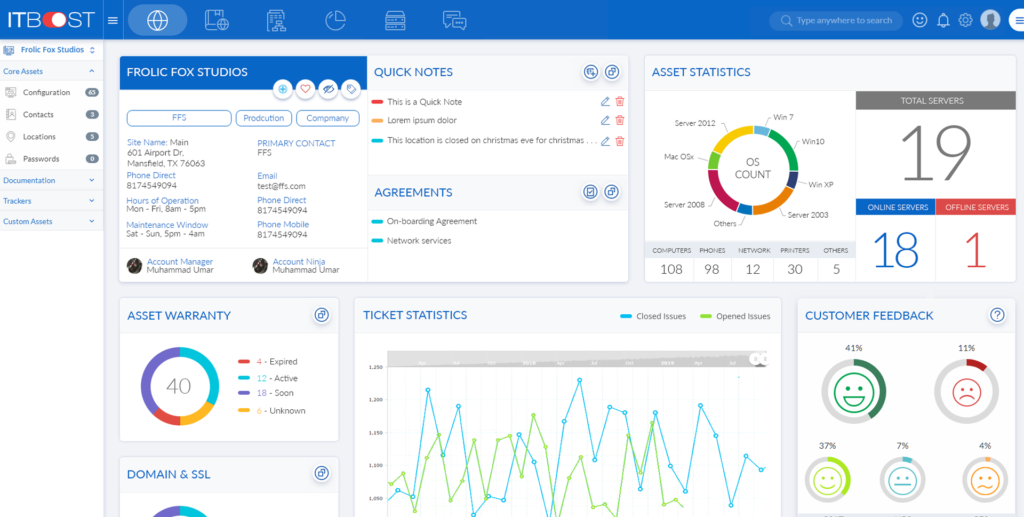This screenshot has width=1024, height=517.
Task: Click the smiley face feedback icon
Action: pyautogui.click(x=920, y=20)
